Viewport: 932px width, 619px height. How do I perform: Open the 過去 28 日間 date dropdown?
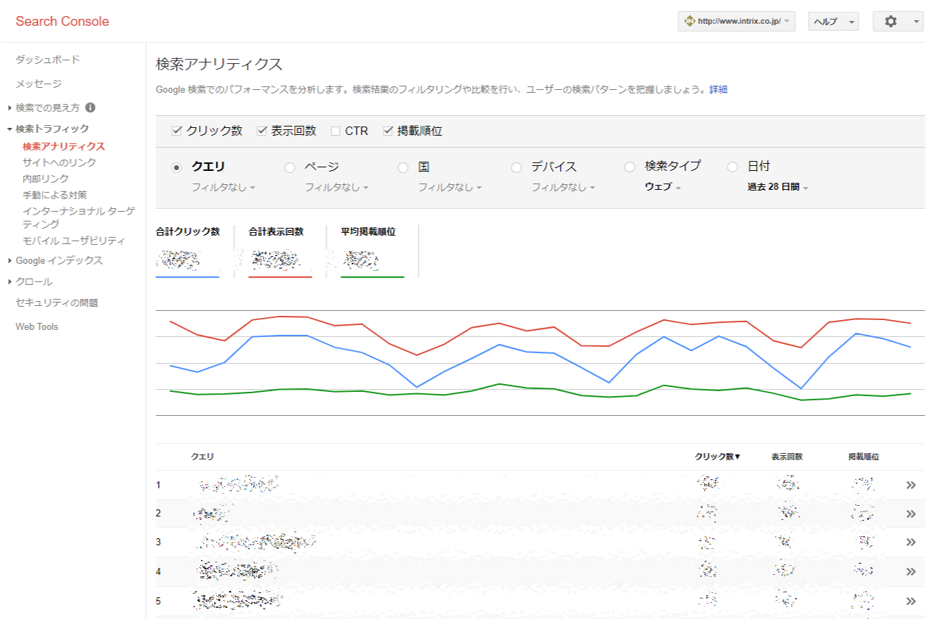[x=777, y=187]
